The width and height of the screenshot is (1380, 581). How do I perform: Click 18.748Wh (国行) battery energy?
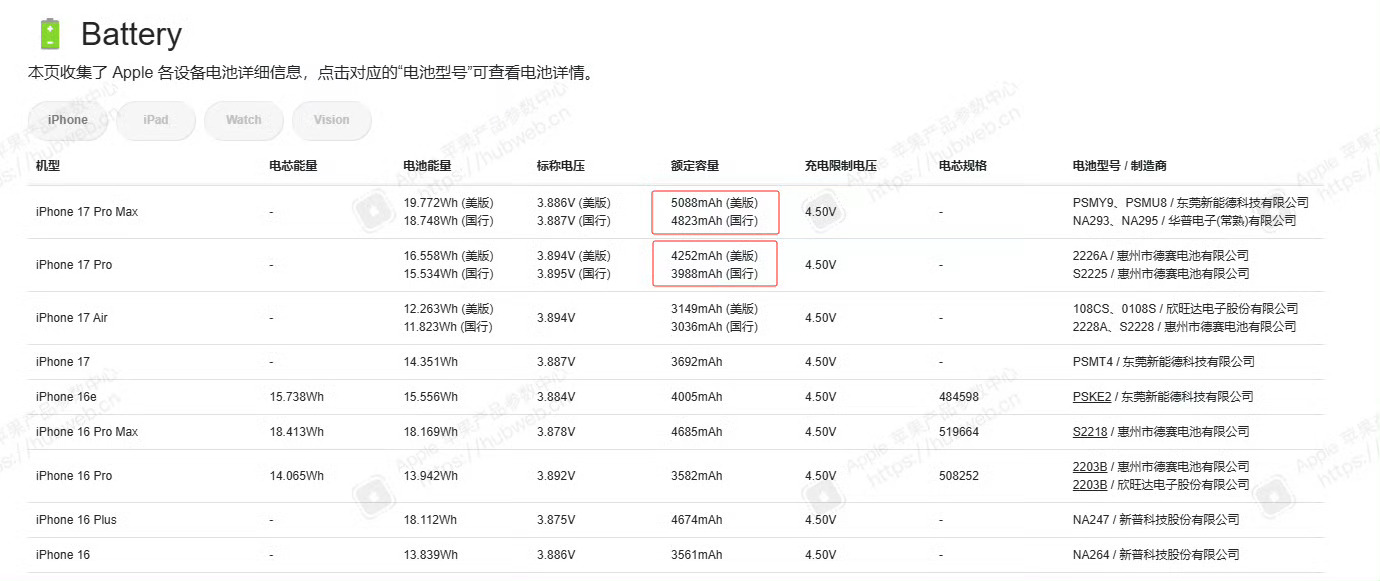point(448,221)
